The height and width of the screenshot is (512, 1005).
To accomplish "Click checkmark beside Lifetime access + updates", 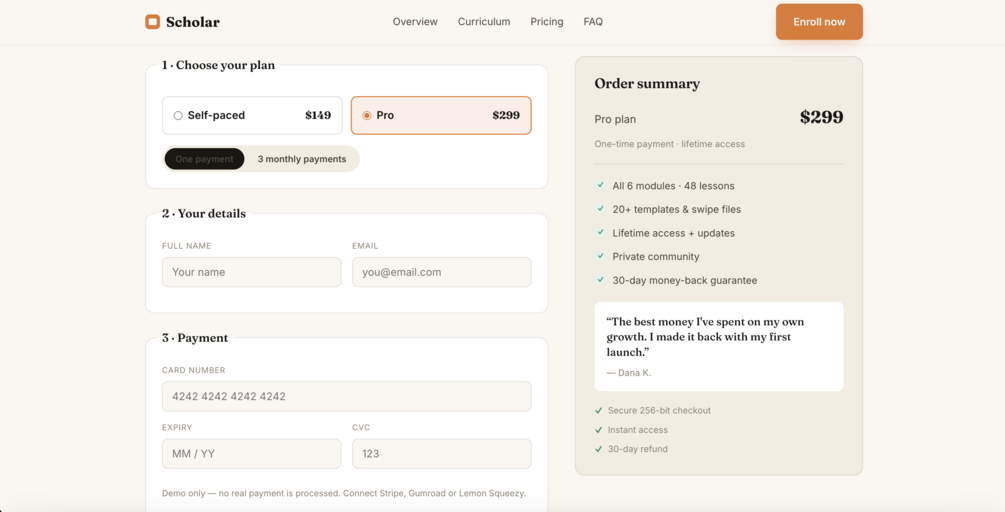I will [x=601, y=233].
